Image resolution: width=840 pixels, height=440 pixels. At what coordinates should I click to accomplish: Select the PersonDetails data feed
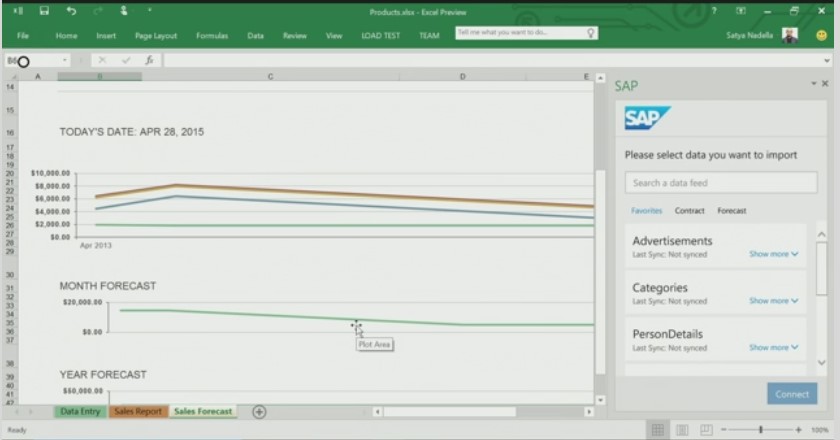716,339
